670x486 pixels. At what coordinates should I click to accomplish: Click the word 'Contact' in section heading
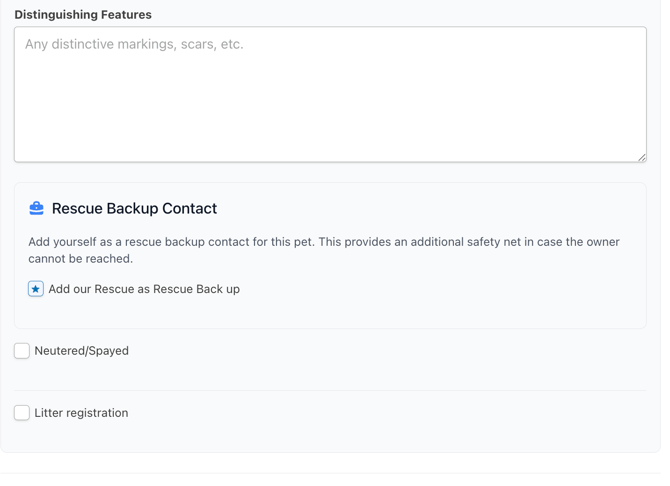click(186, 209)
